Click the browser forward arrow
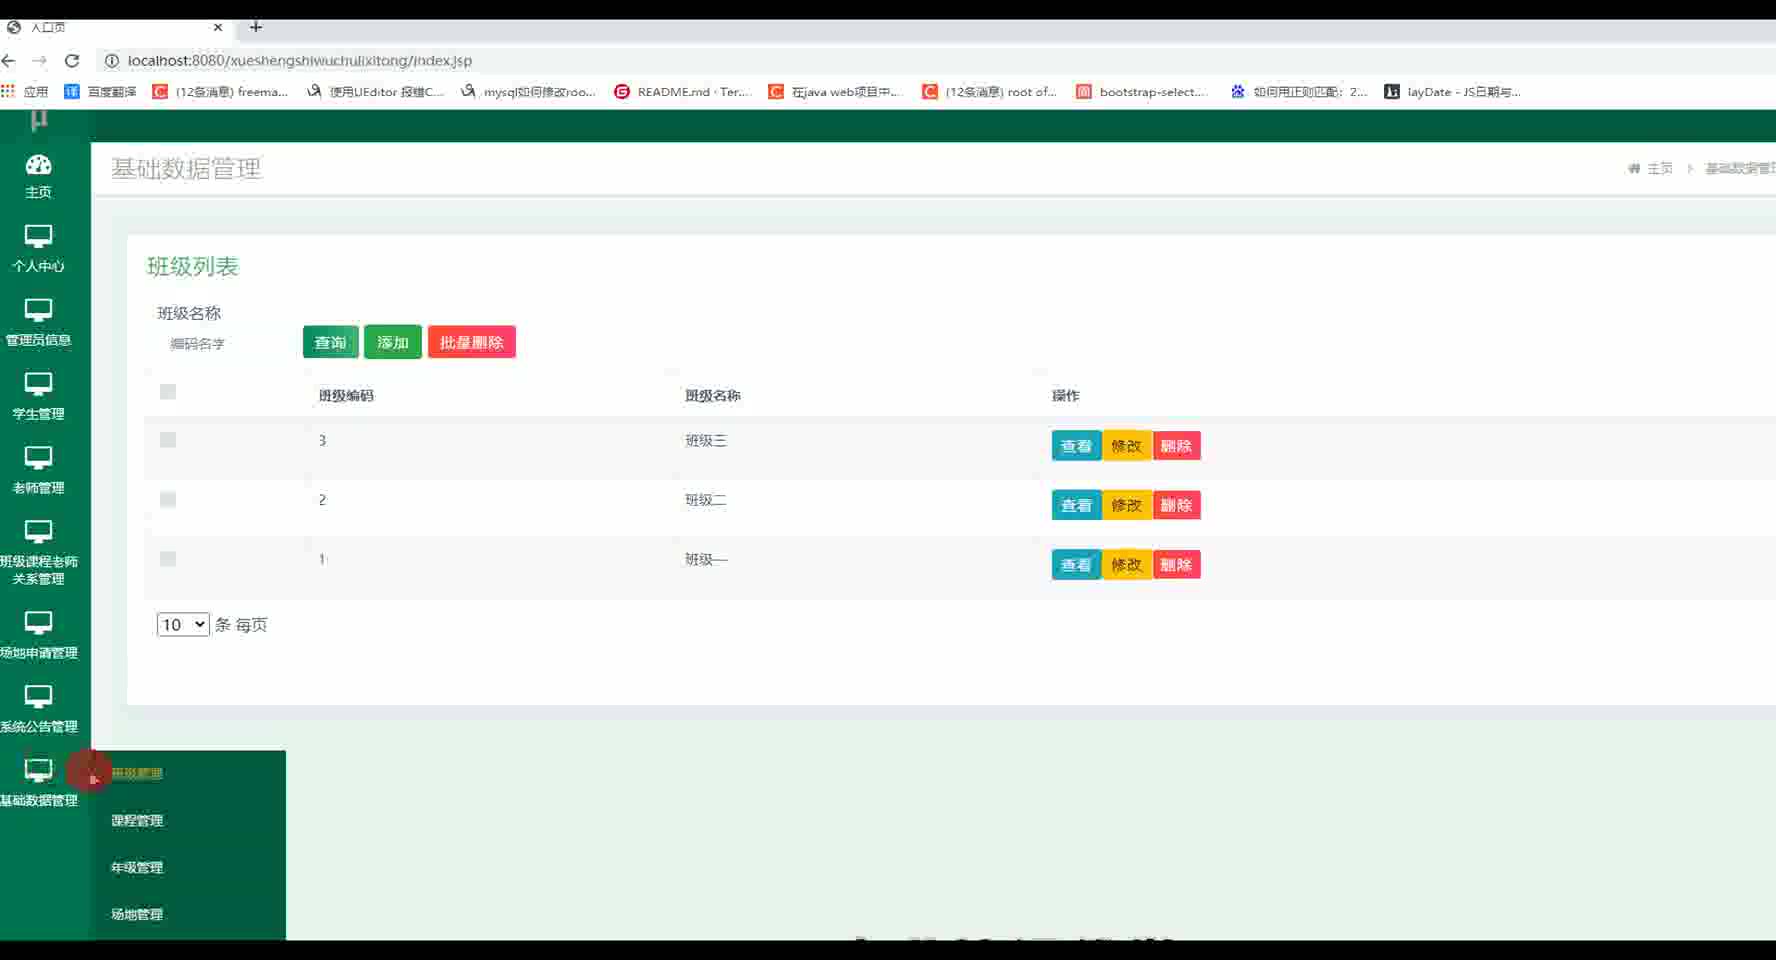The width and height of the screenshot is (1776, 960). click(x=40, y=61)
